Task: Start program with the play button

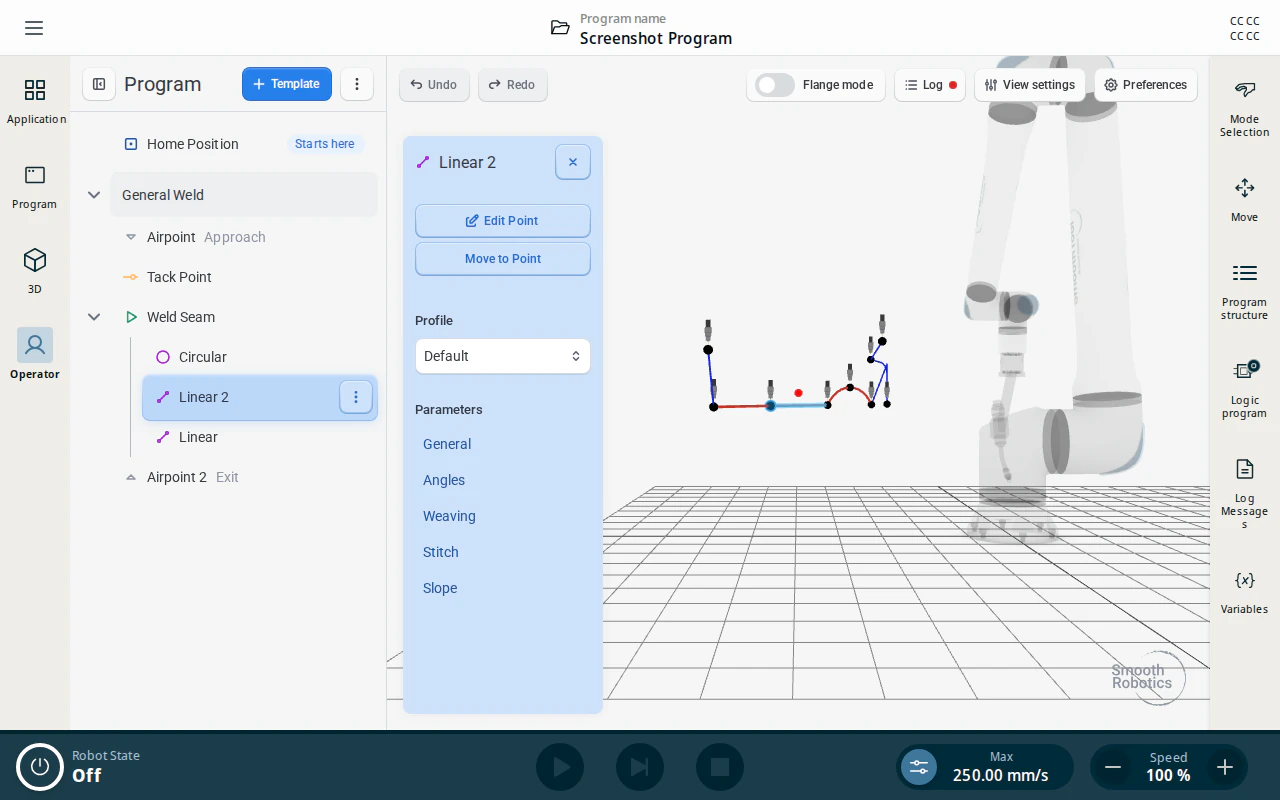Action: click(560, 767)
